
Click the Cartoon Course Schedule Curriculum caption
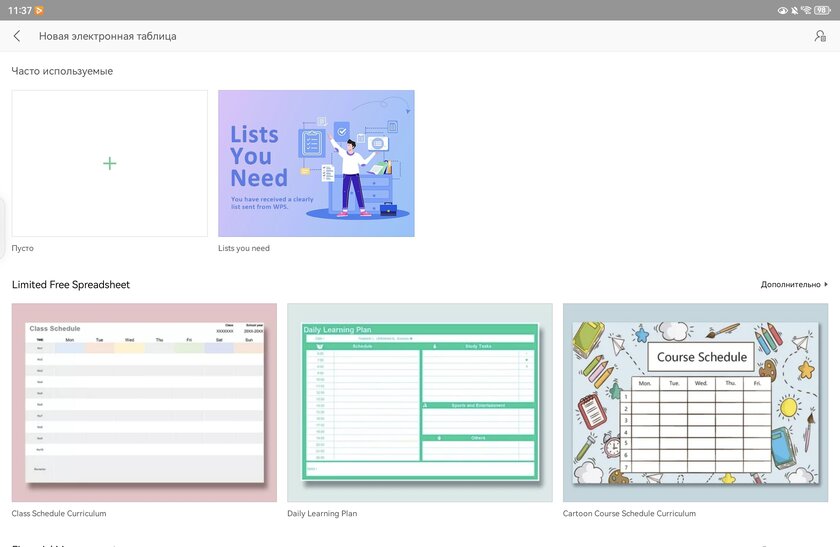click(x=629, y=513)
